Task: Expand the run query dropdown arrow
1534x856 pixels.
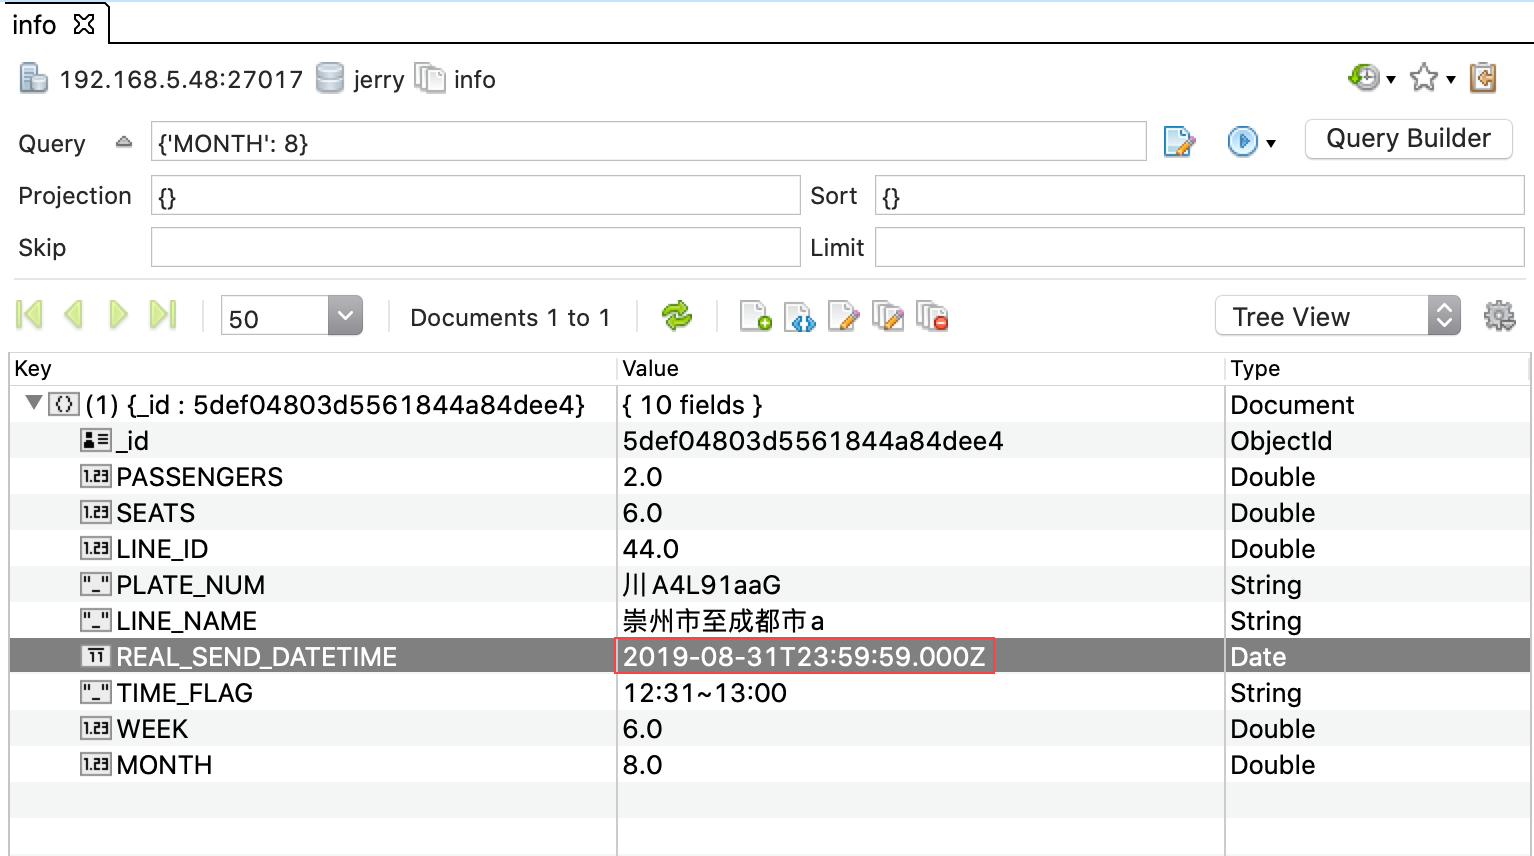Action: point(1271,144)
